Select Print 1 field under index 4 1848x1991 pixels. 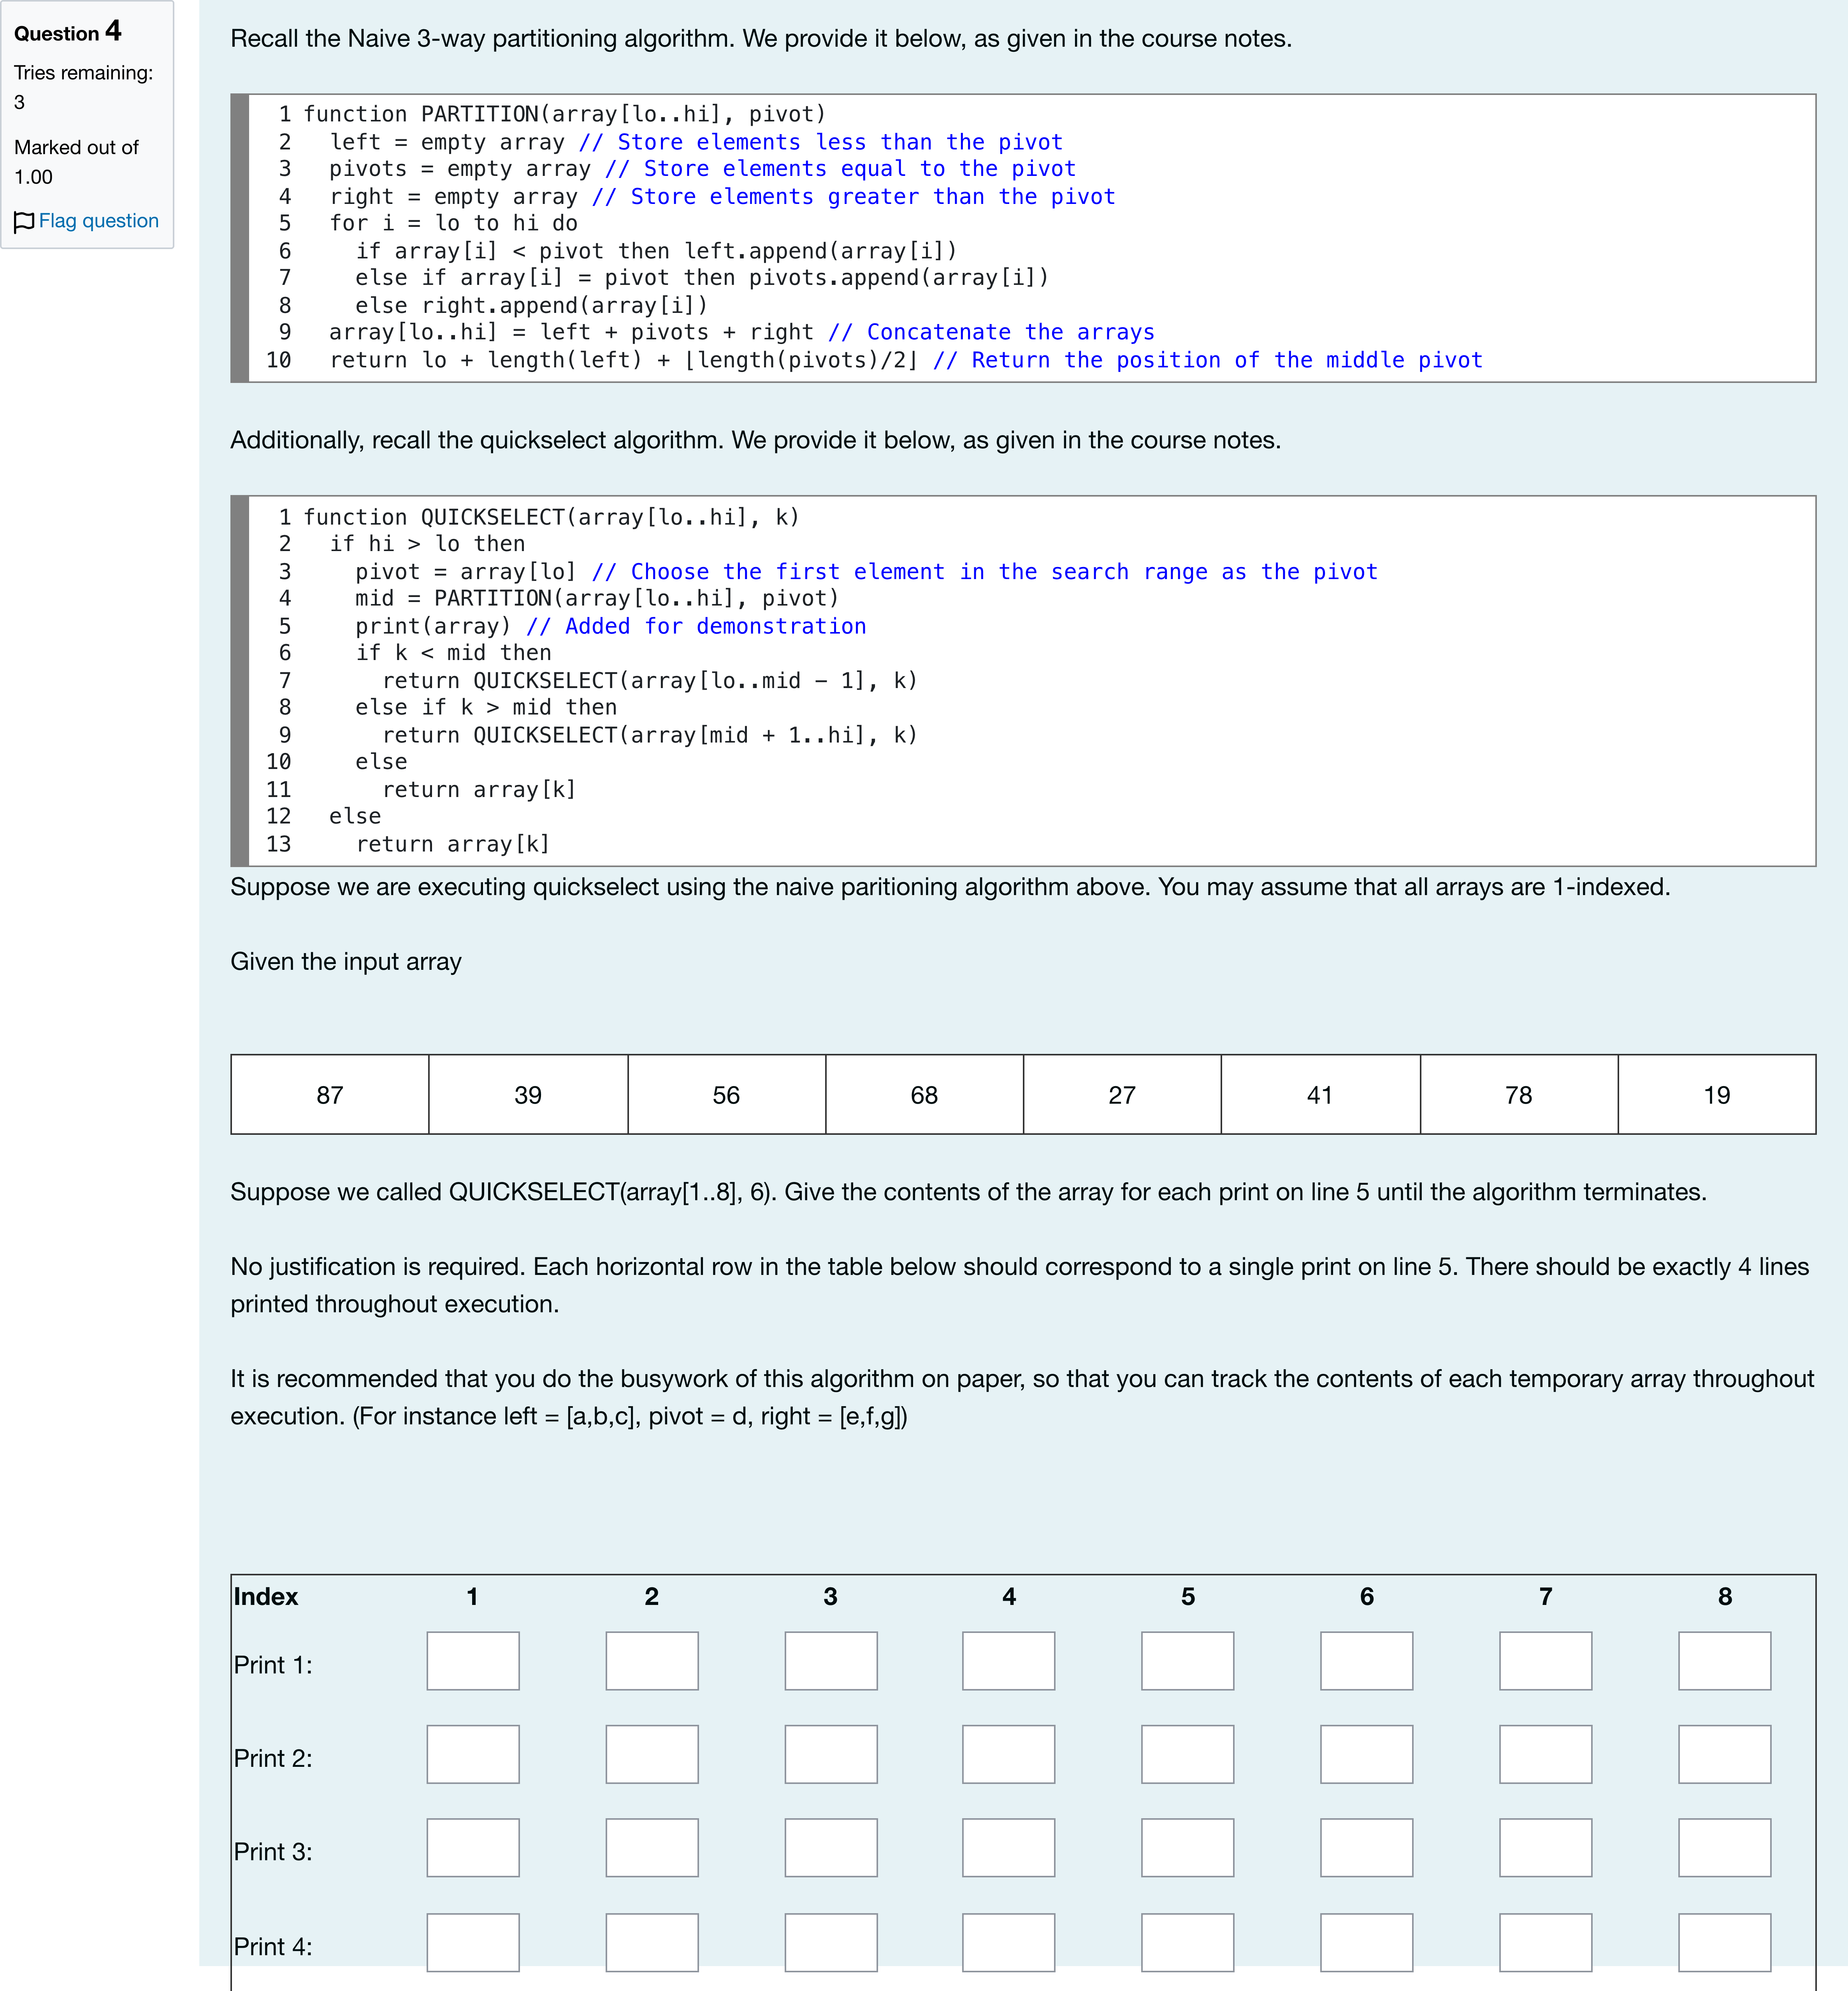[1009, 1661]
